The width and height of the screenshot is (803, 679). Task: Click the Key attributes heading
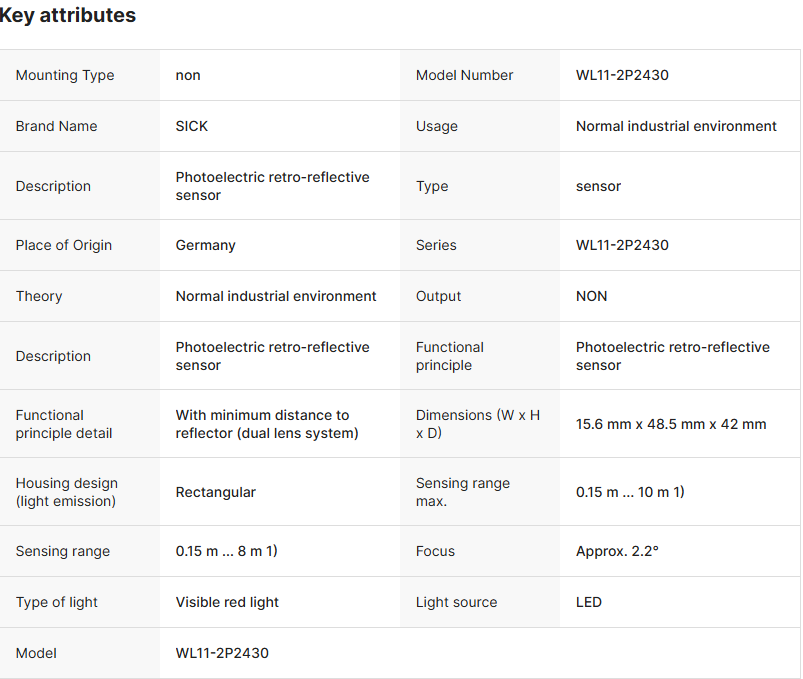pyautogui.click(x=68, y=16)
